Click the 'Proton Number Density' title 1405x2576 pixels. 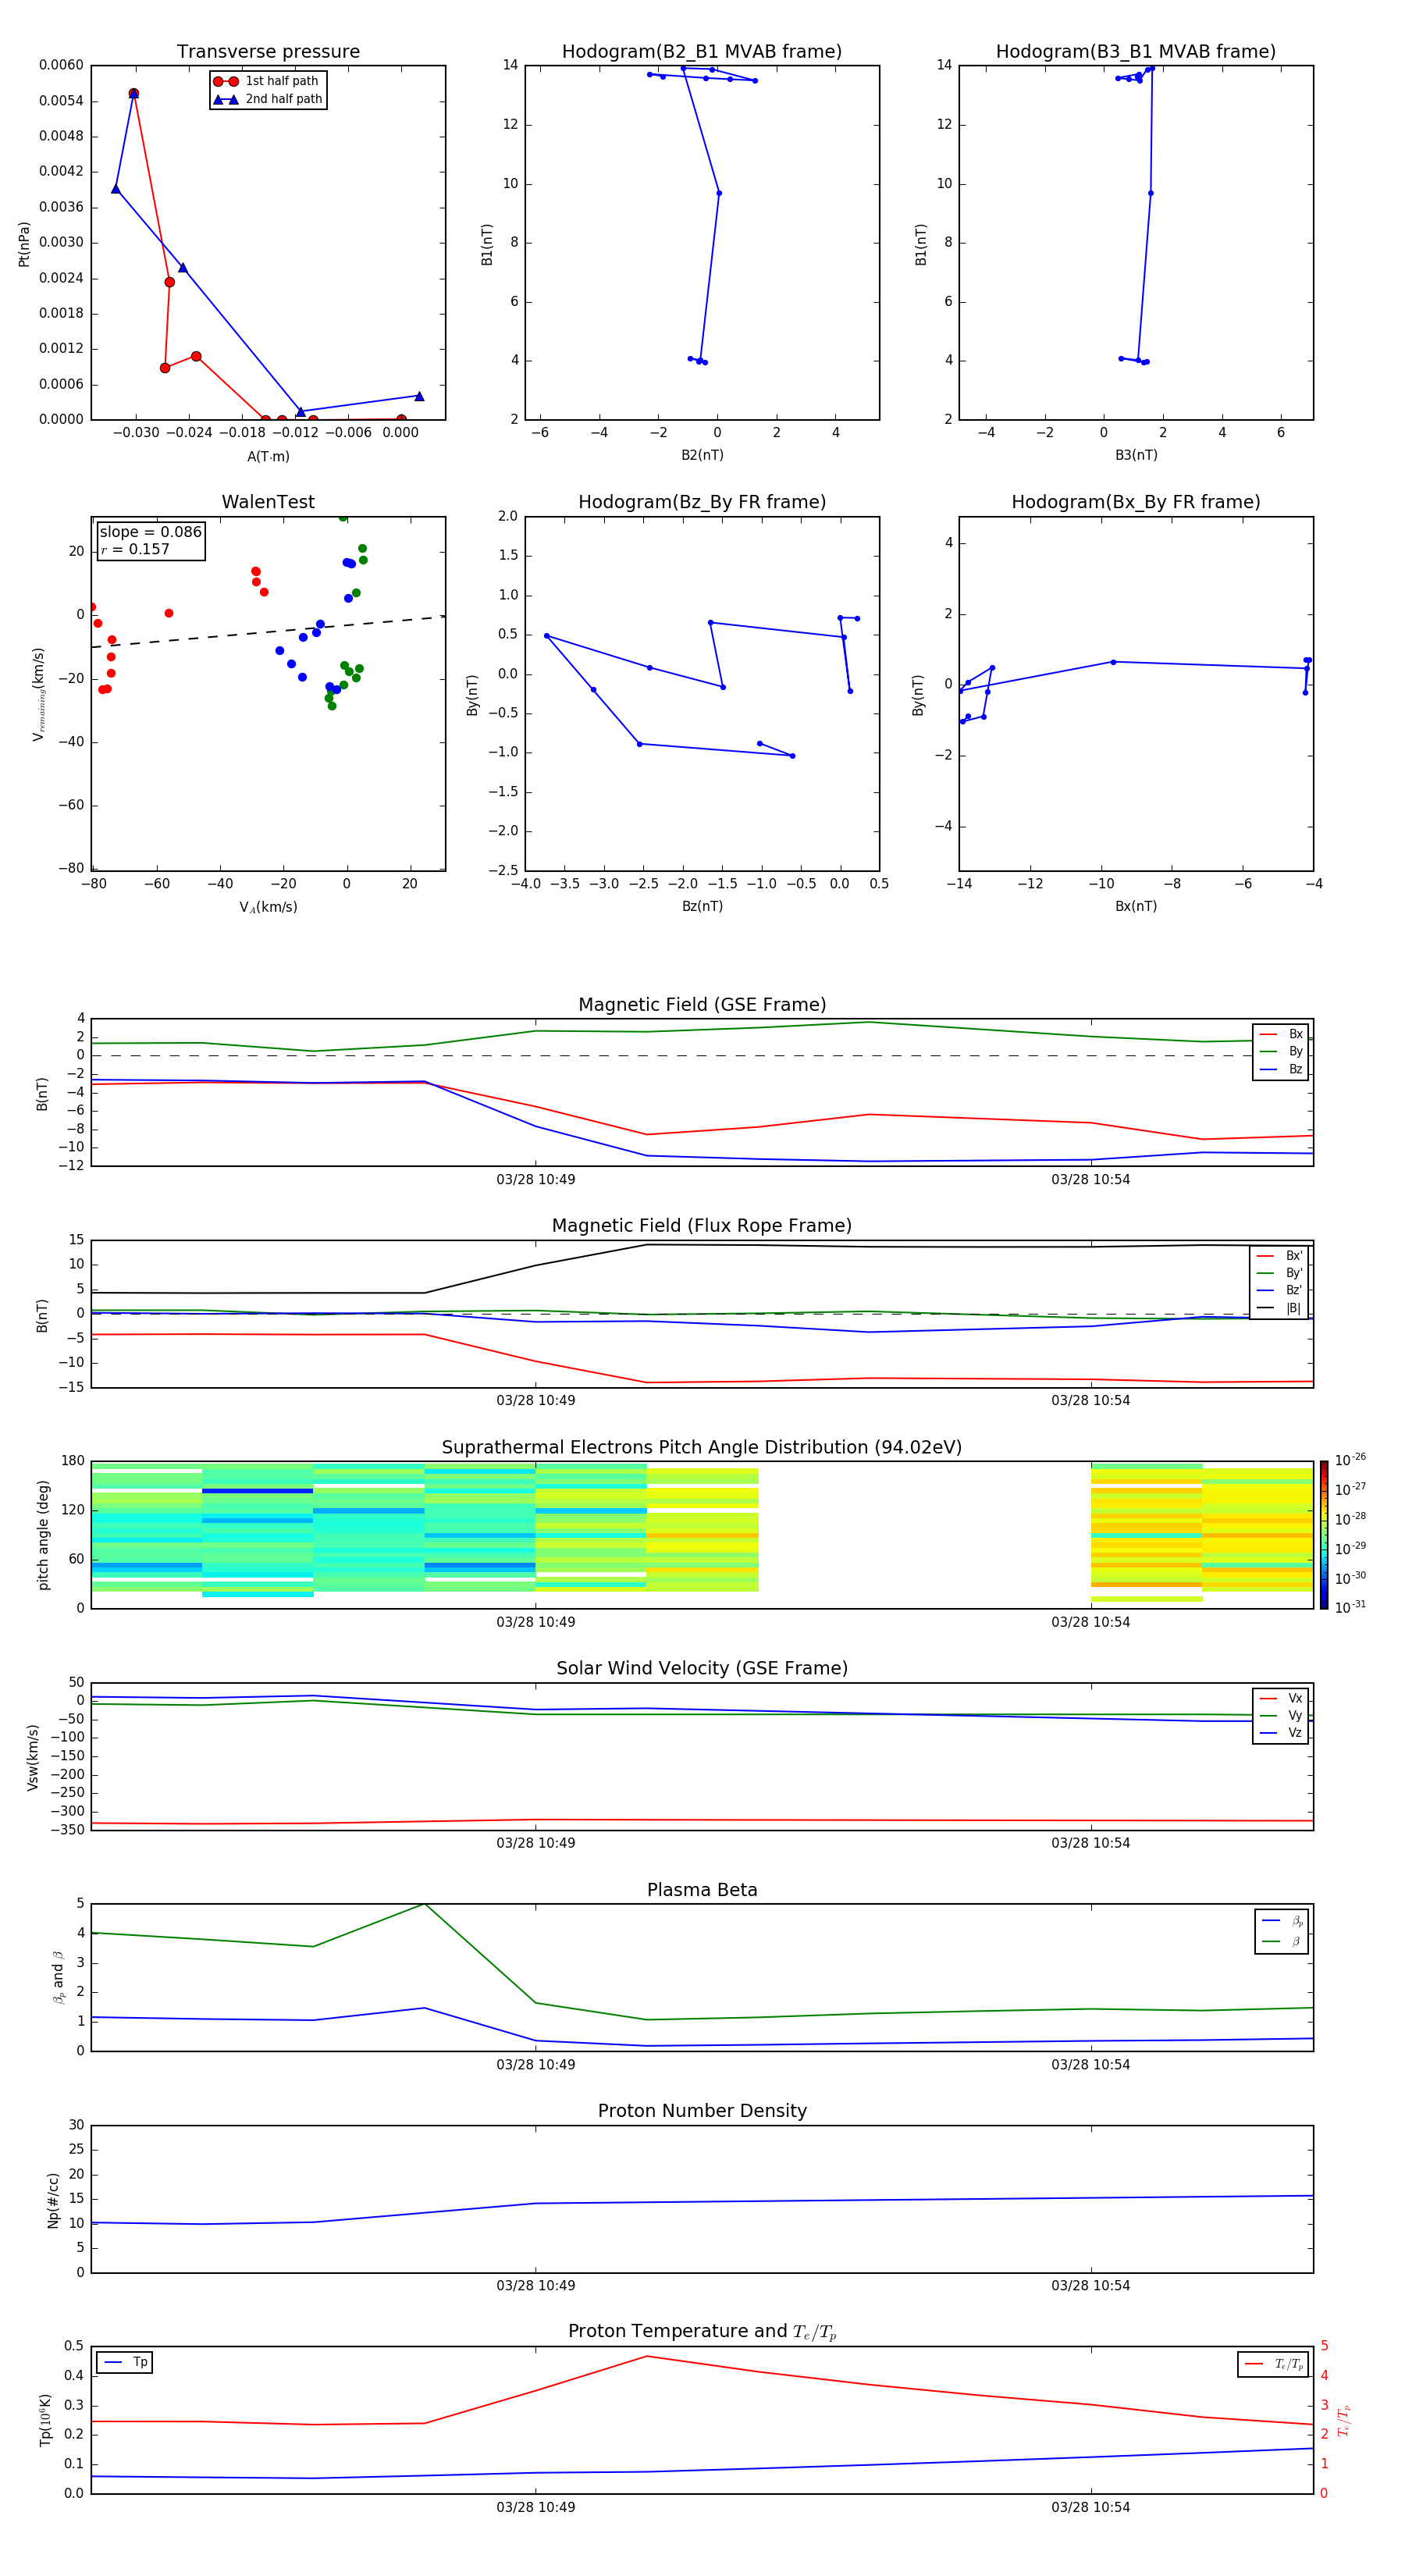point(702,2111)
